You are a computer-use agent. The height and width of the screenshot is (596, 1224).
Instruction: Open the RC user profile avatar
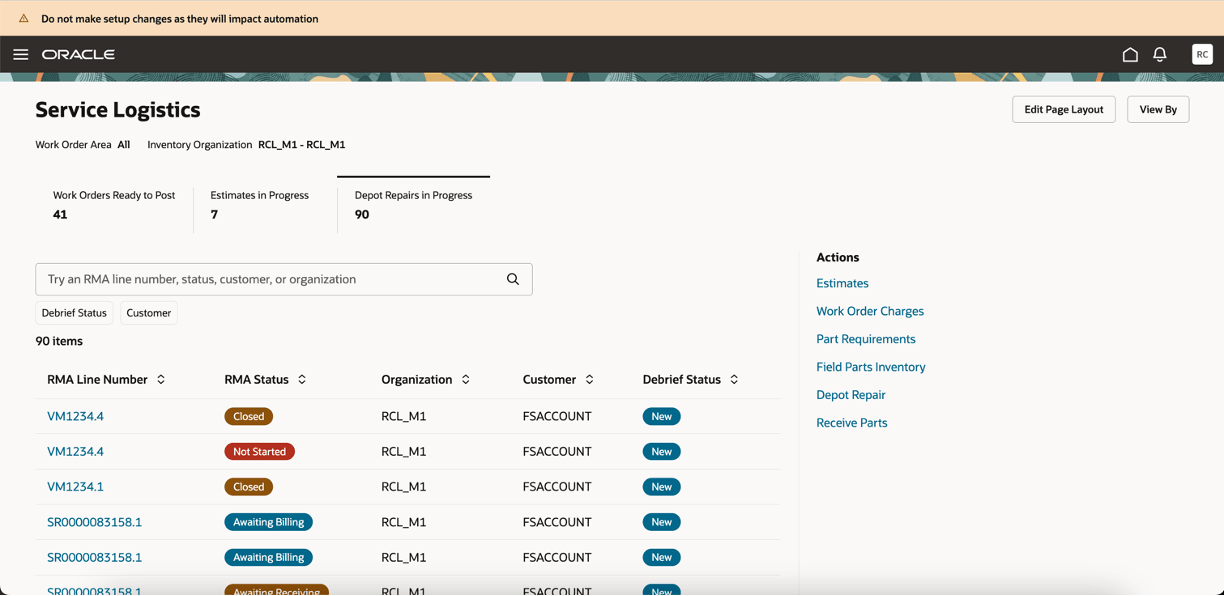(x=1202, y=55)
